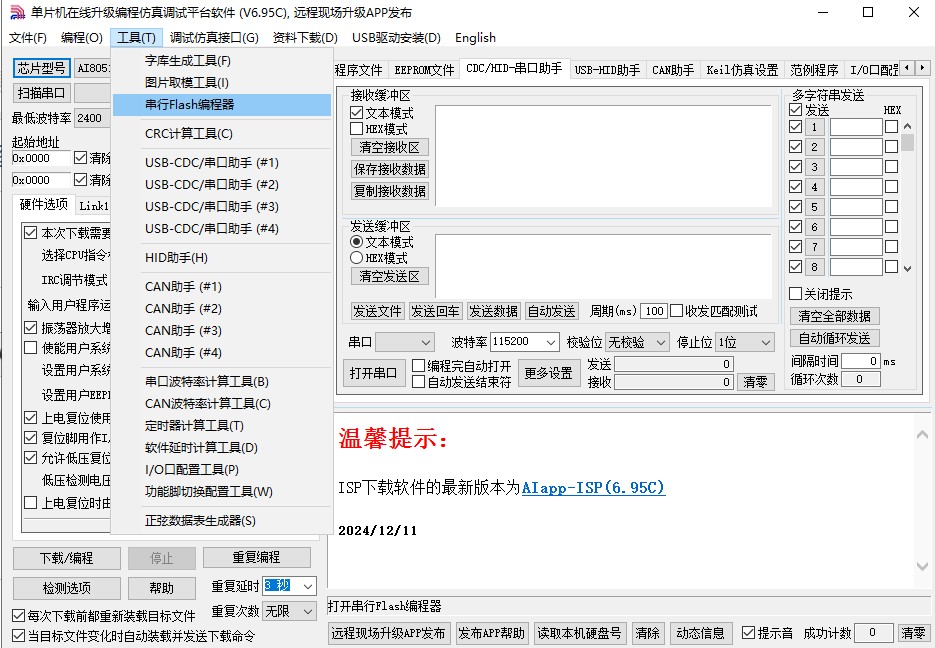Click the 间隔时间 ms input field

pos(860,361)
